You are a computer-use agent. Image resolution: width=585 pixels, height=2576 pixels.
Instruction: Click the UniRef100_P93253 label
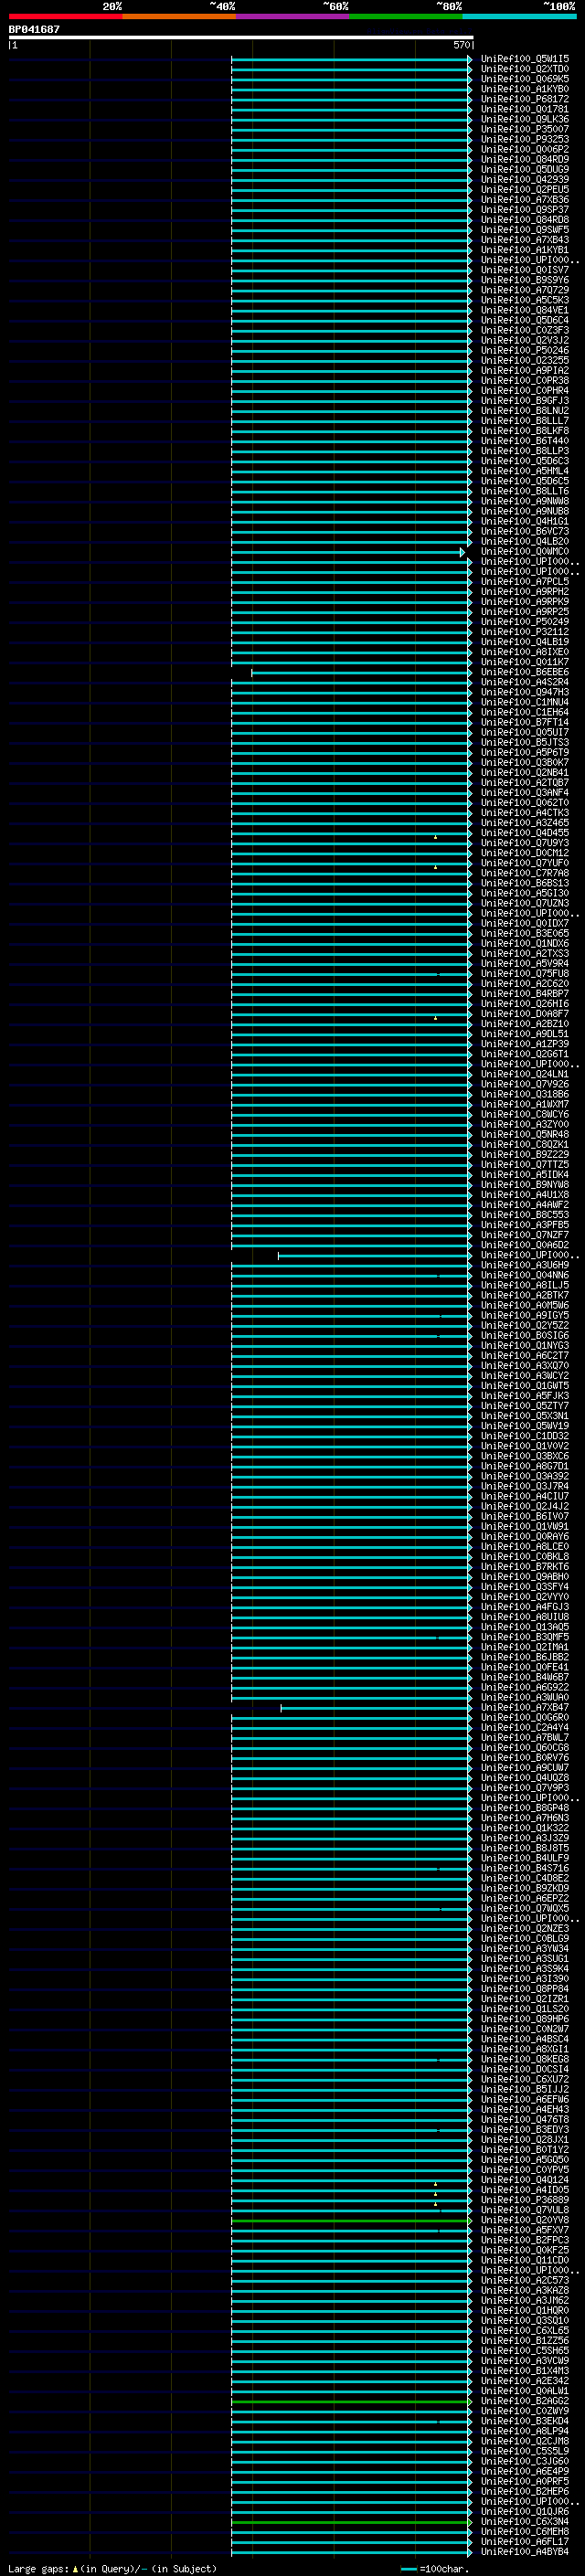(x=524, y=139)
